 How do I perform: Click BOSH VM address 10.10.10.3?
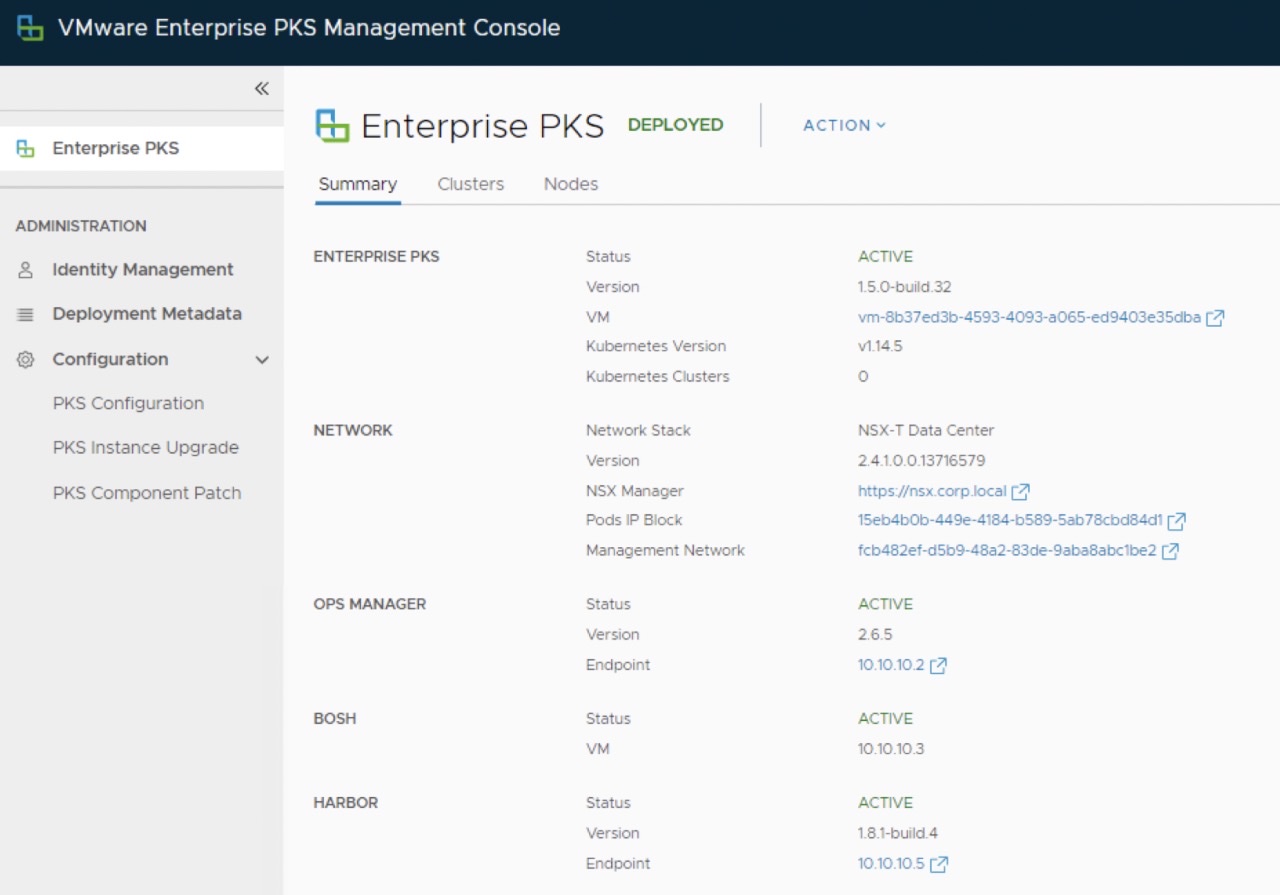coord(891,749)
